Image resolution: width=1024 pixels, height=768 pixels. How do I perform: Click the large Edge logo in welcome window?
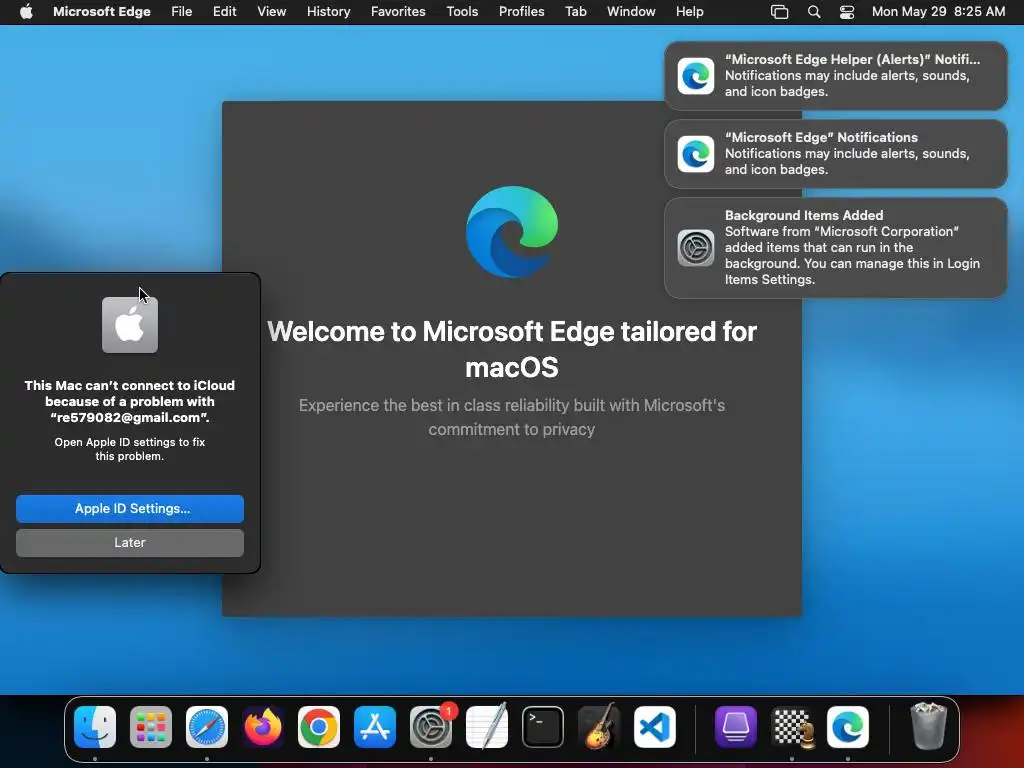click(512, 232)
